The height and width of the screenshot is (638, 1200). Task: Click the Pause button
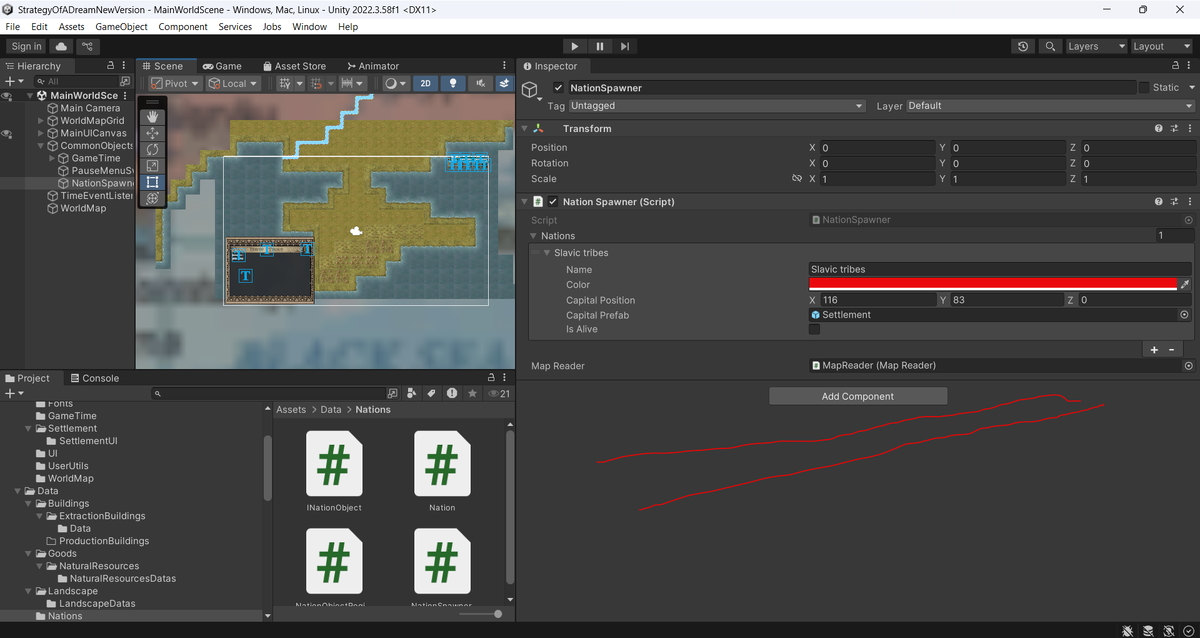point(600,46)
